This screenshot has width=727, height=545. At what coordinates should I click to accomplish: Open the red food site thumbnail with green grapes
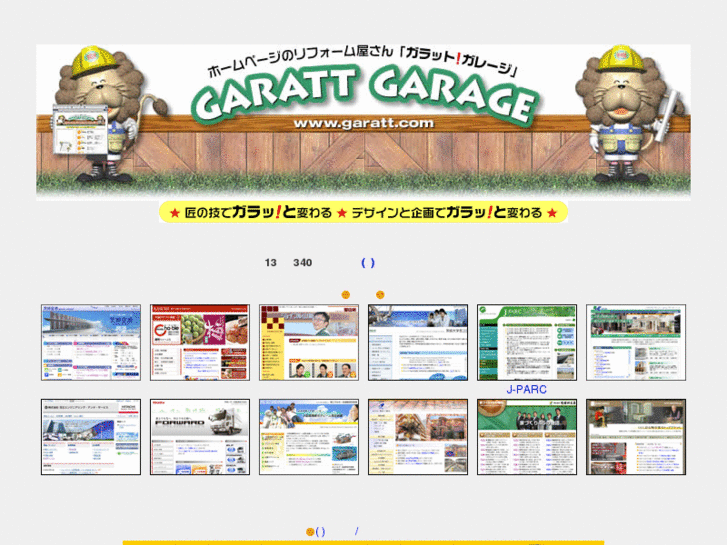[x=200, y=342]
